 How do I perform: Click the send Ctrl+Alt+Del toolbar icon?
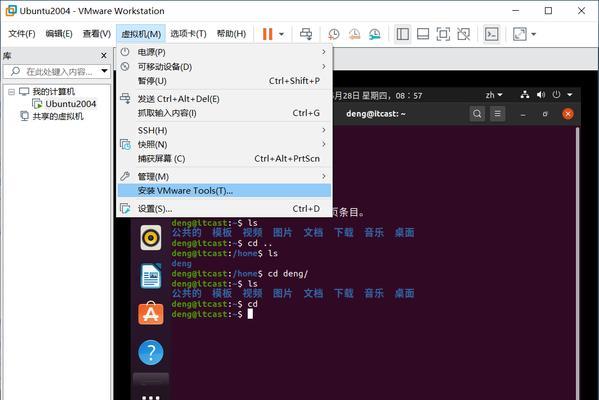tap(306, 34)
